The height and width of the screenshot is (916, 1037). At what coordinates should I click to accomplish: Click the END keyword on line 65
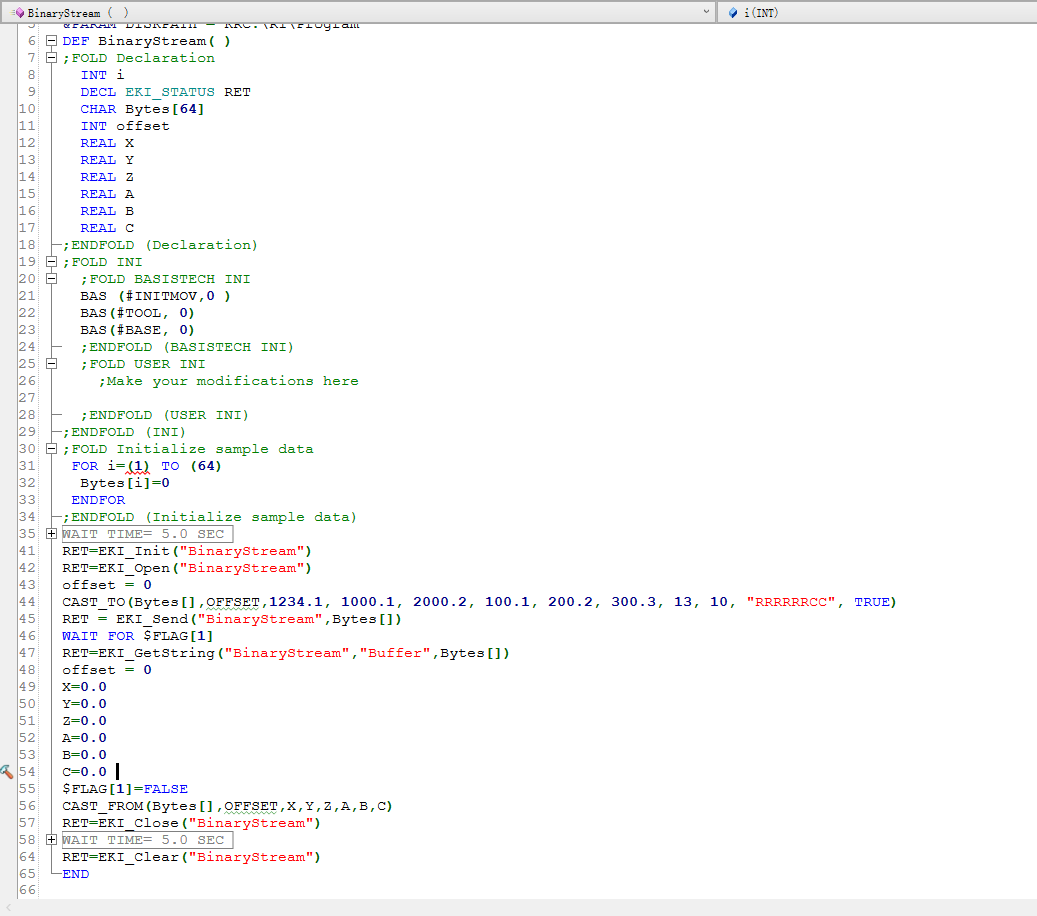[75, 874]
